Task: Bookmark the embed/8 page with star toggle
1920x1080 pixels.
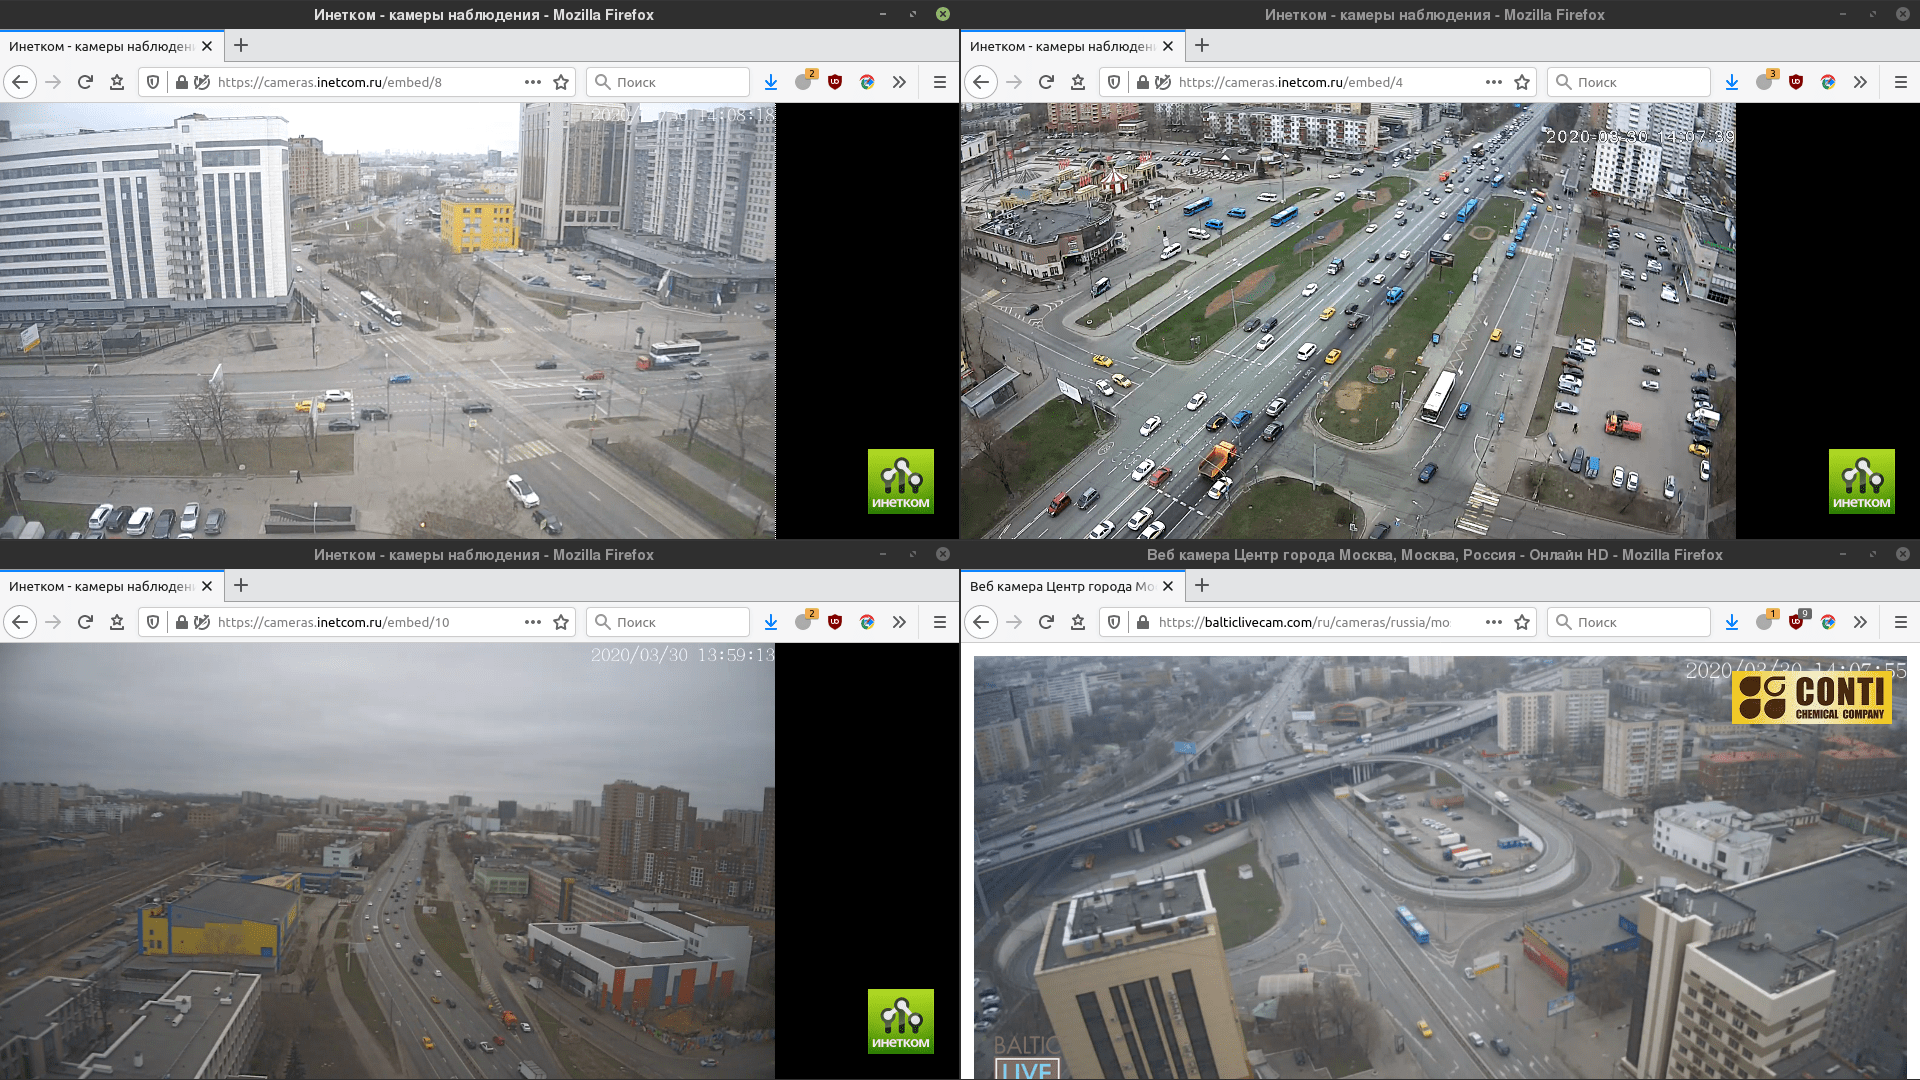Action: (561, 82)
